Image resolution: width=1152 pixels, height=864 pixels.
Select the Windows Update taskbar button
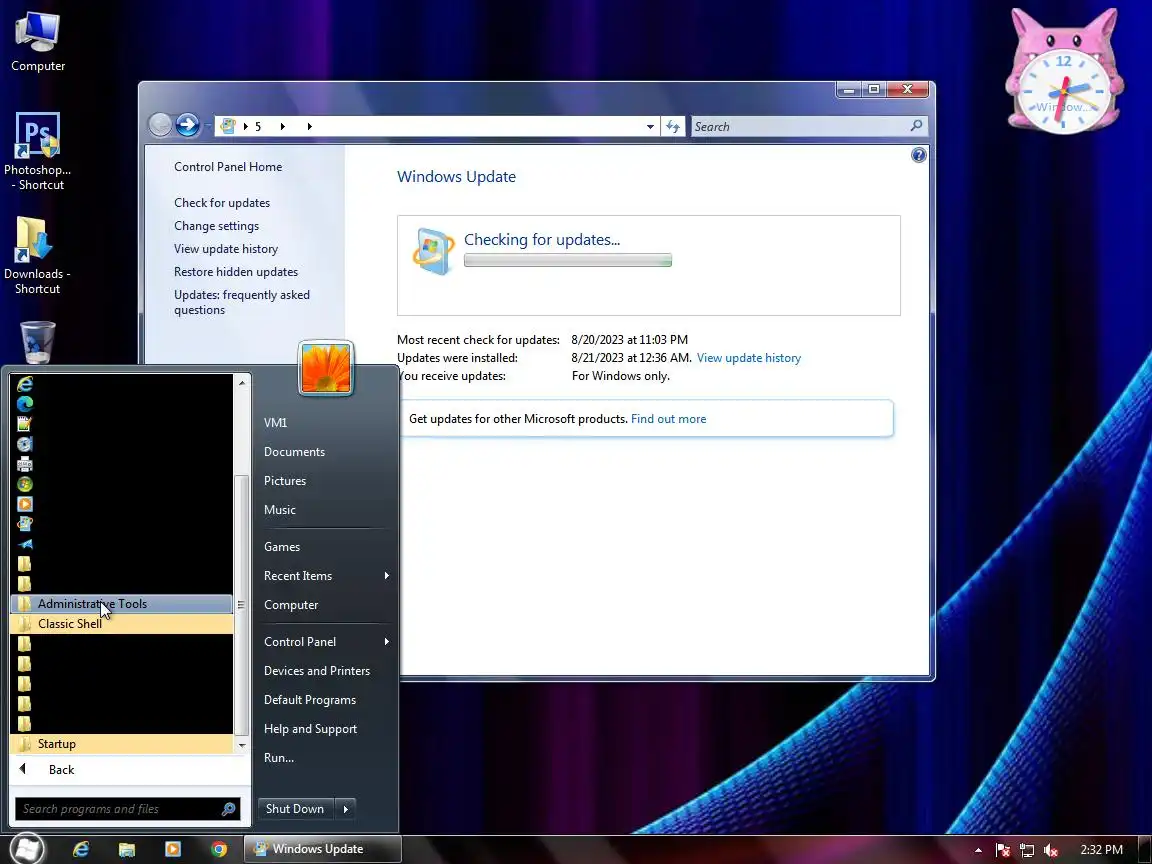(322, 849)
